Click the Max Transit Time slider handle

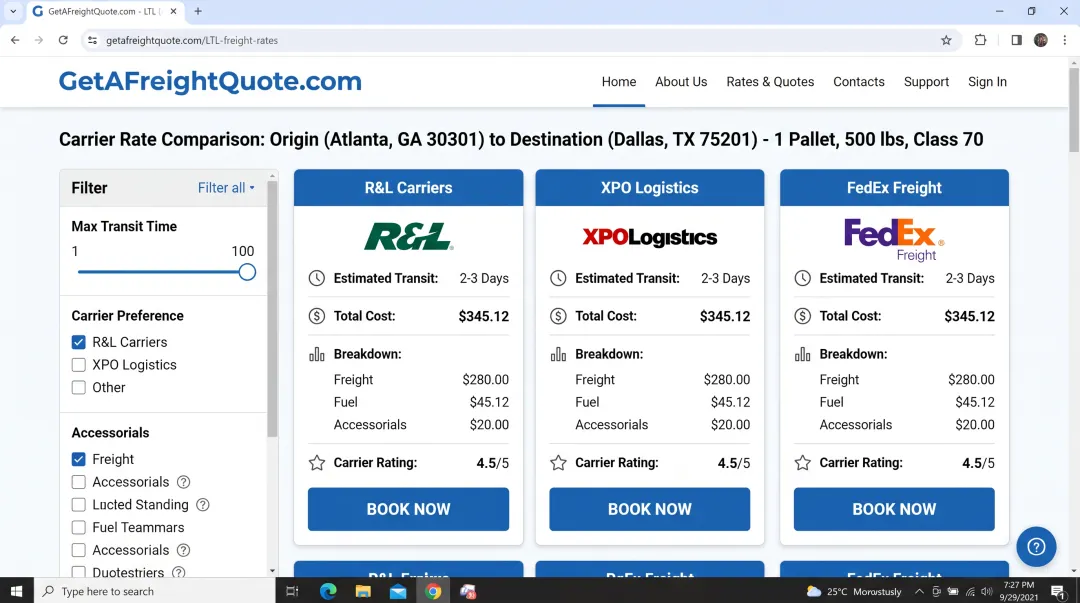[x=247, y=272]
